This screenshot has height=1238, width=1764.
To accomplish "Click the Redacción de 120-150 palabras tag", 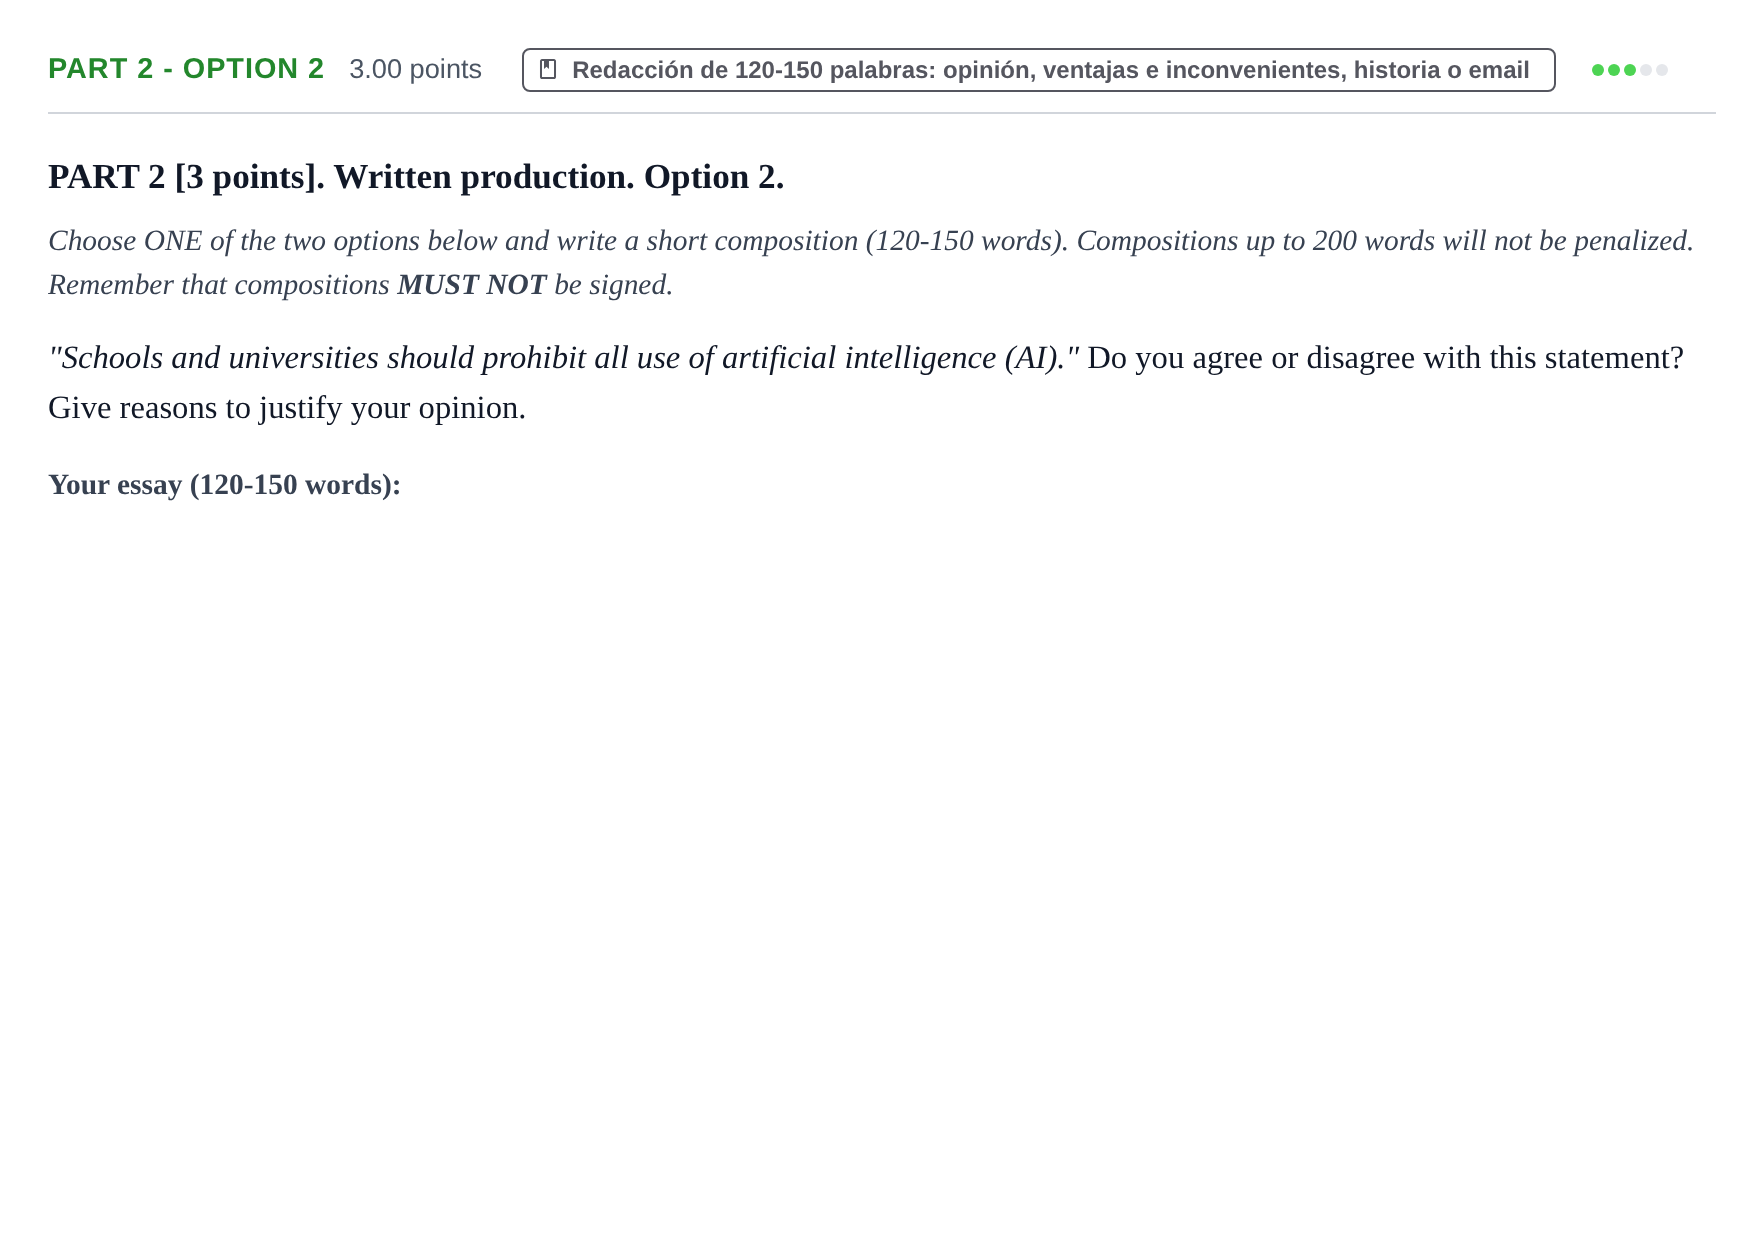I will point(1038,70).
